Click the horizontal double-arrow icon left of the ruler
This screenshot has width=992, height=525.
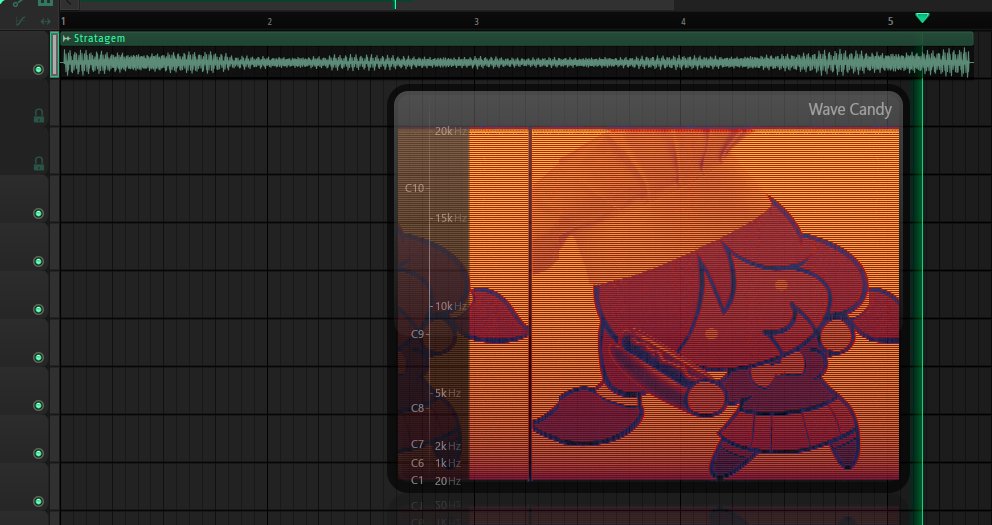pos(45,21)
